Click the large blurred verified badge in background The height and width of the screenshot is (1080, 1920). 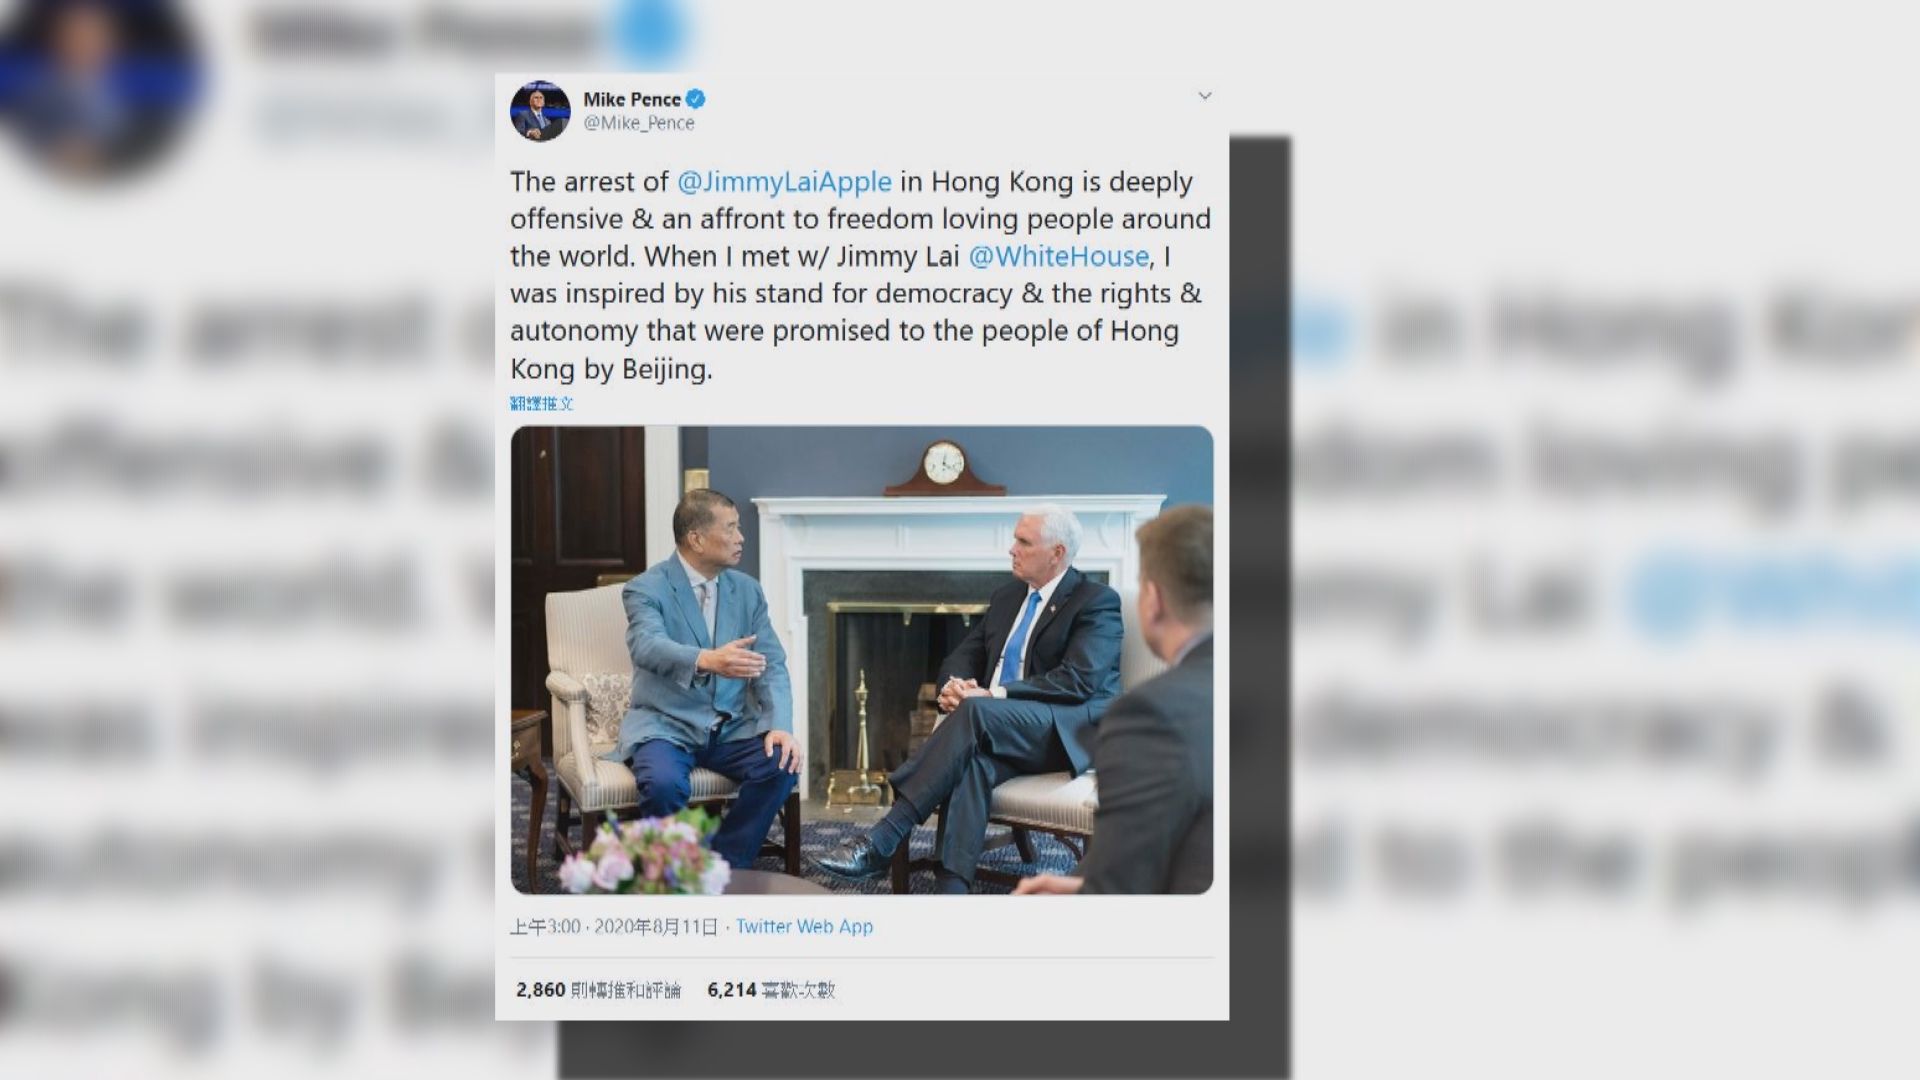pyautogui.click(x=650, y=32)
